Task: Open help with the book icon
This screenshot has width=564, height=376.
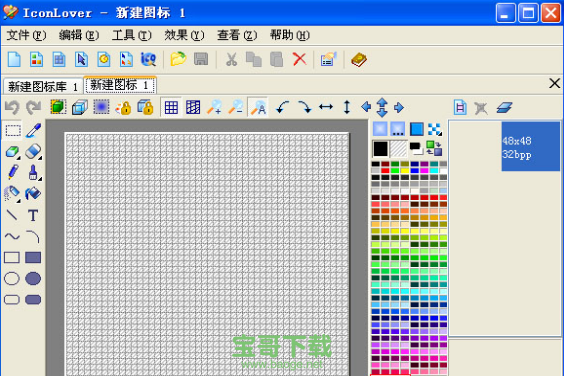Action: pyautogui.click(x=359, y=59)
